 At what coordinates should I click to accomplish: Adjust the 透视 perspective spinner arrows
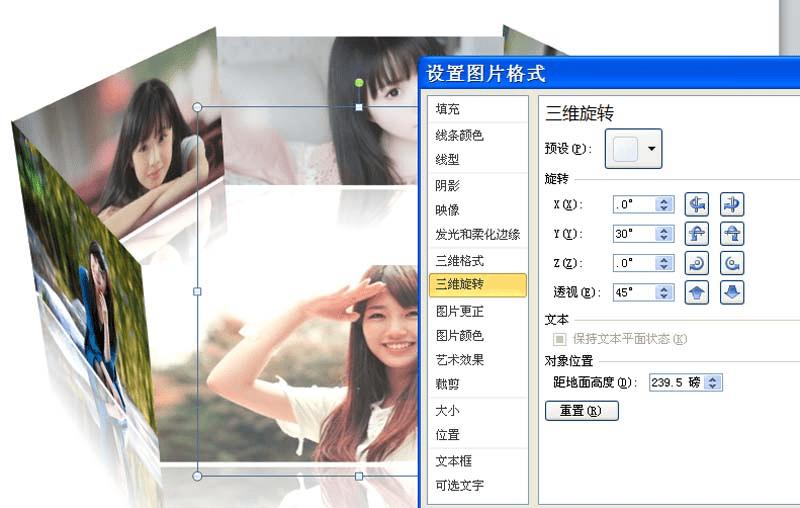pyautogui.click(x=664, y=292)
